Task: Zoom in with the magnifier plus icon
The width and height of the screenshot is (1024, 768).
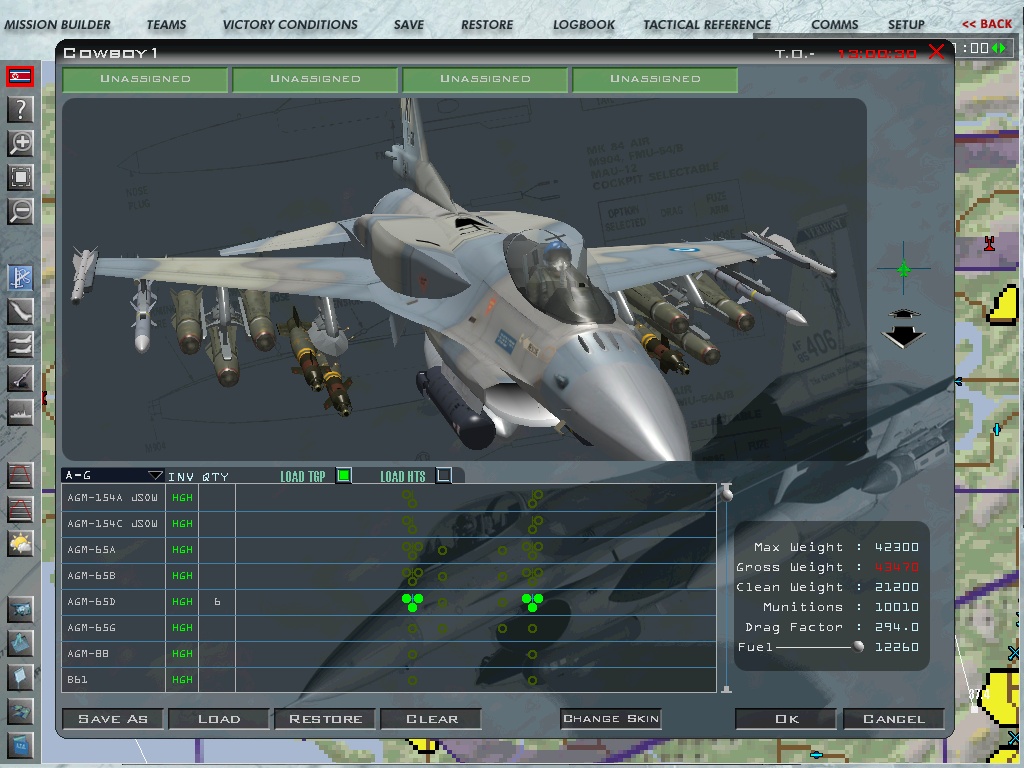Action: [20, 143]
